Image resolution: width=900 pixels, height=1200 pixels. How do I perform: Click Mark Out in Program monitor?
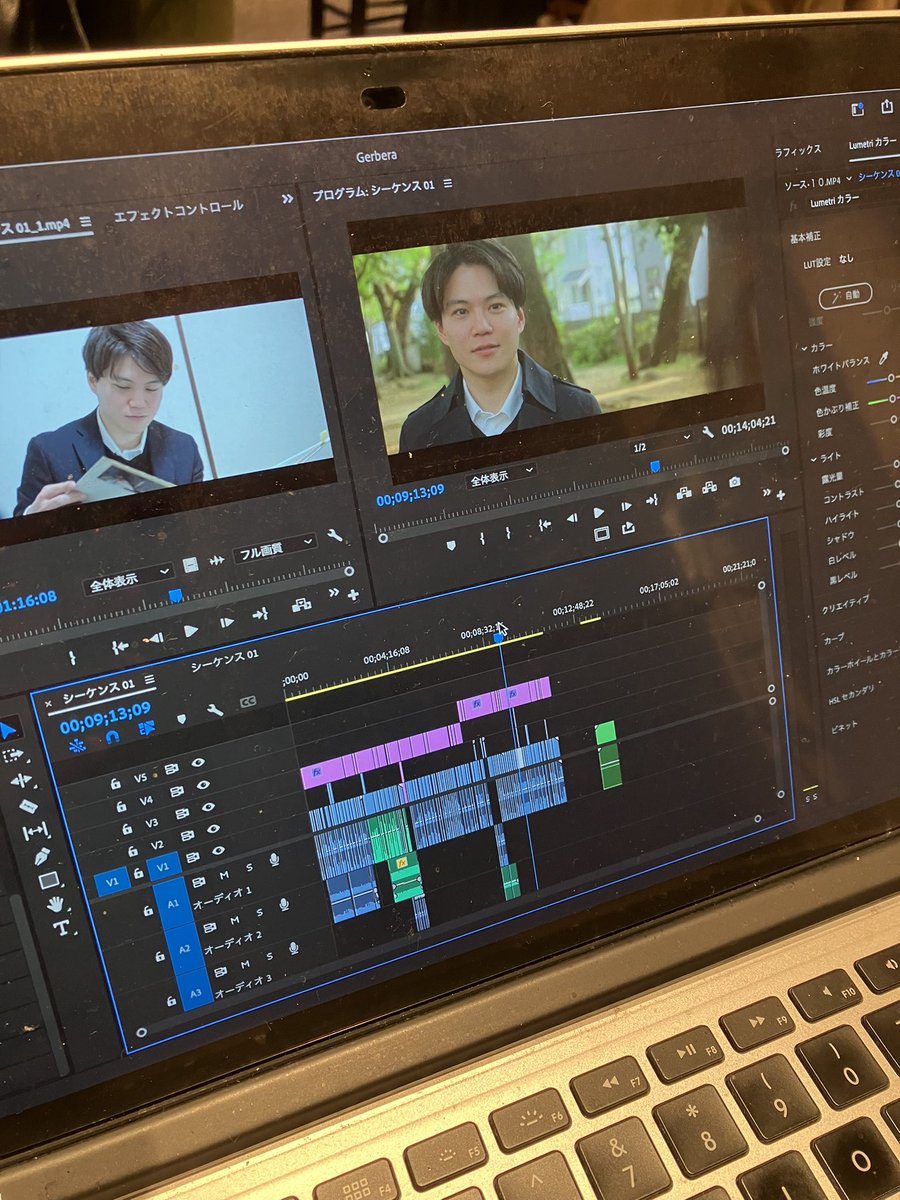coord(508,533)
